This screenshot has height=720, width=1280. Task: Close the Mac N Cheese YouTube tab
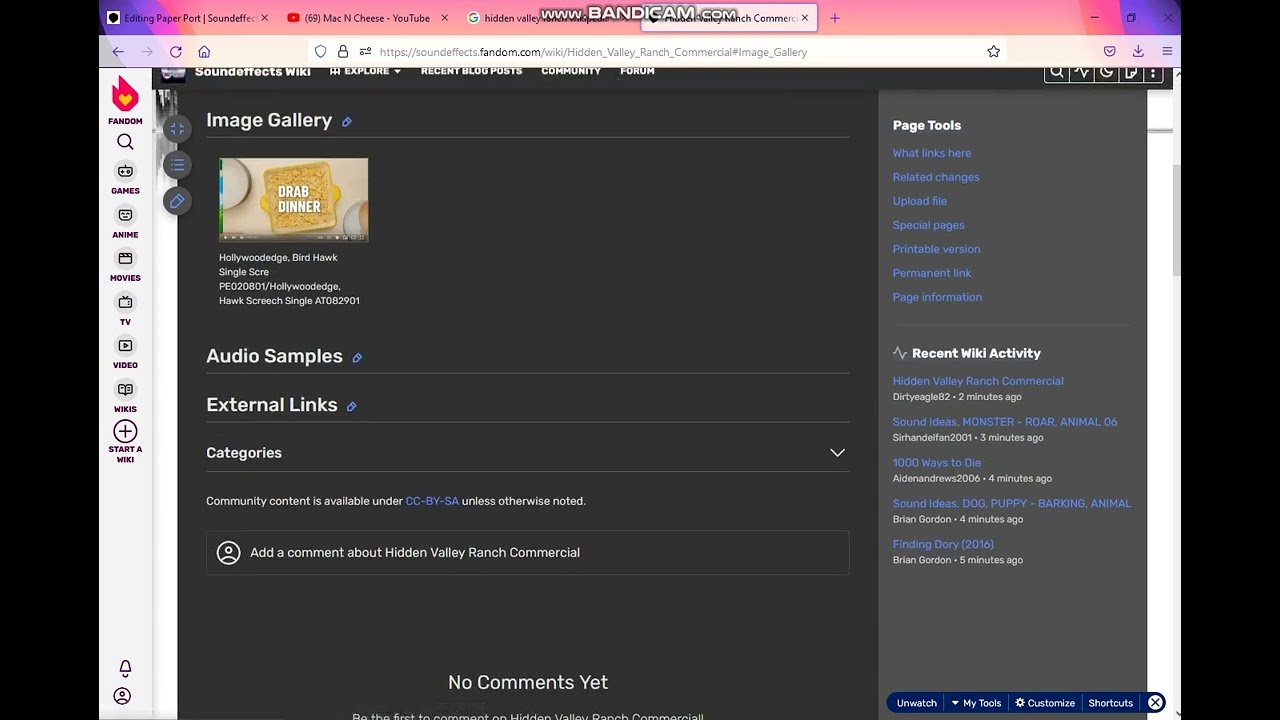(444, 18)
